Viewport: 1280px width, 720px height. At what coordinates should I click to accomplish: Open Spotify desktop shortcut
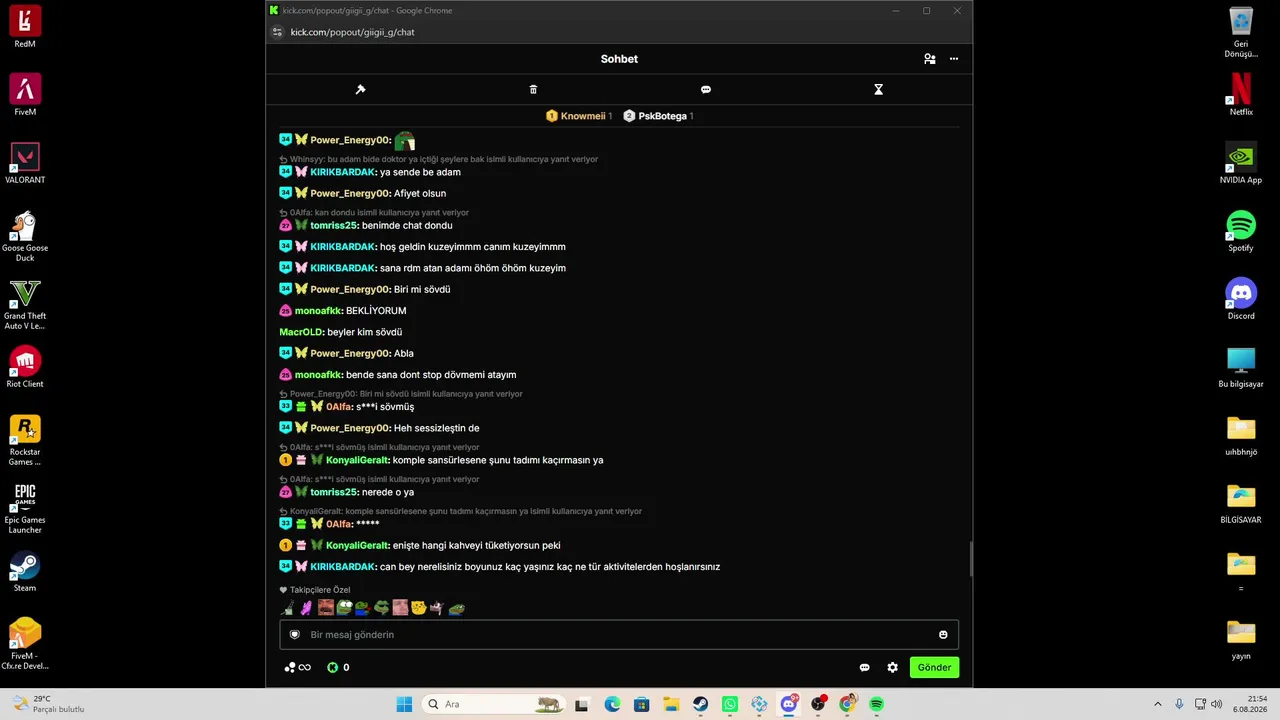pos(1241,231)
